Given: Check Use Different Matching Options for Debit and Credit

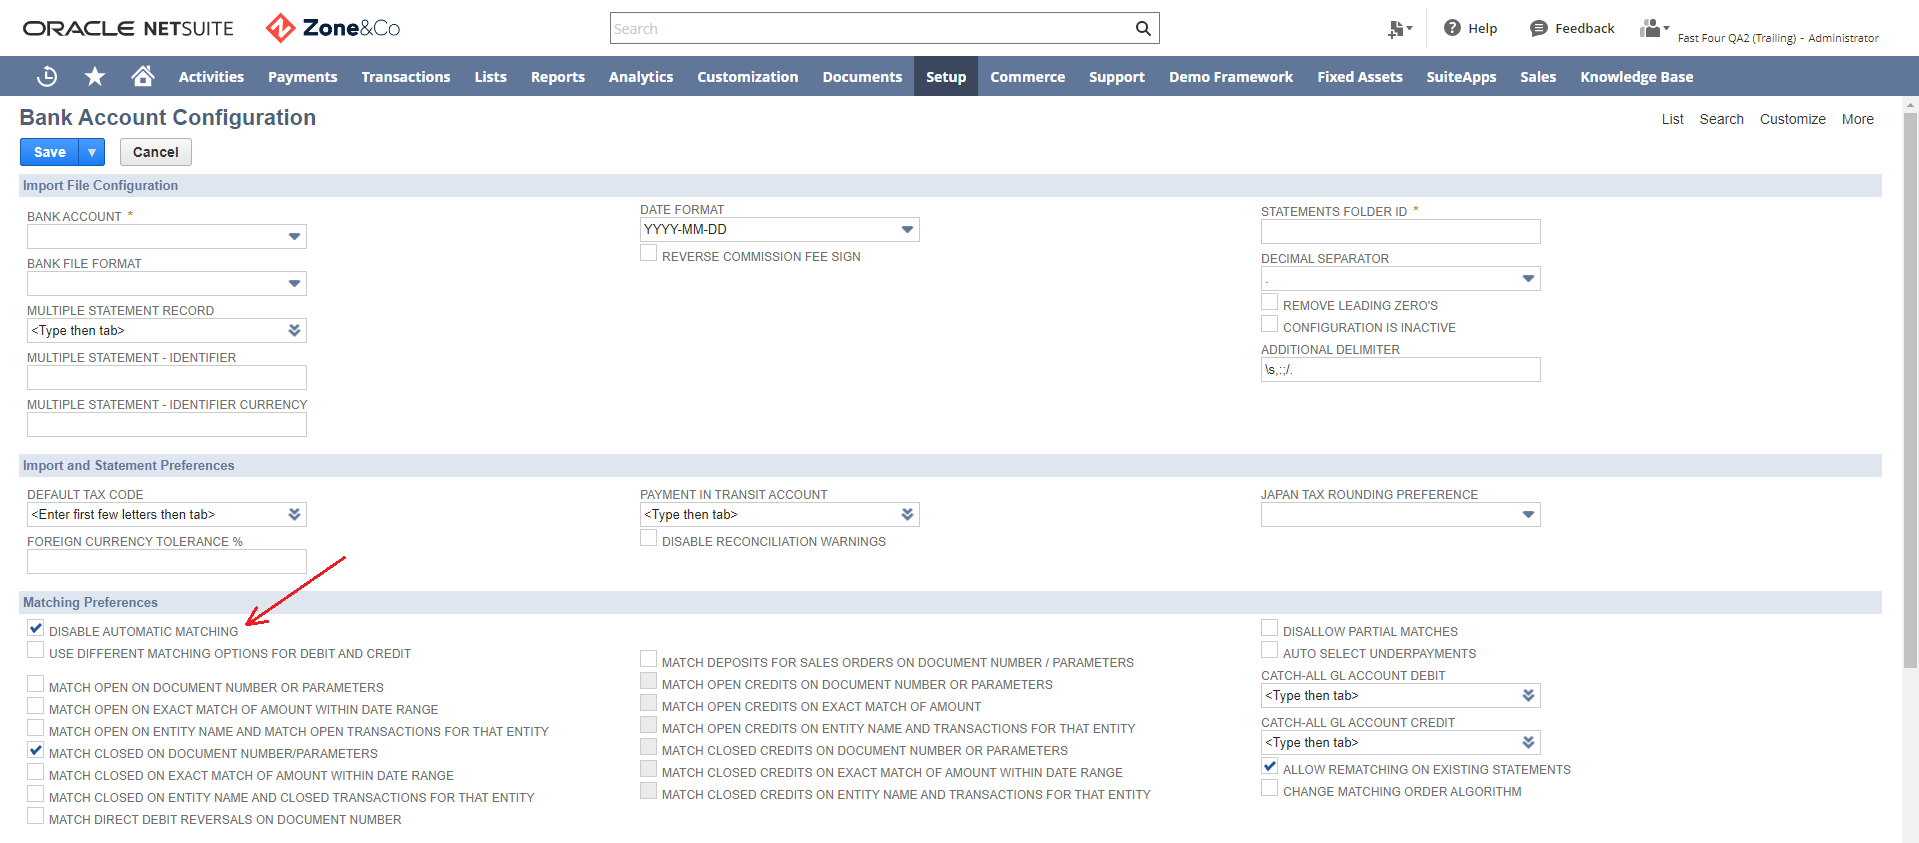Looking at the screenshot, I should click(x=36, y=651).
